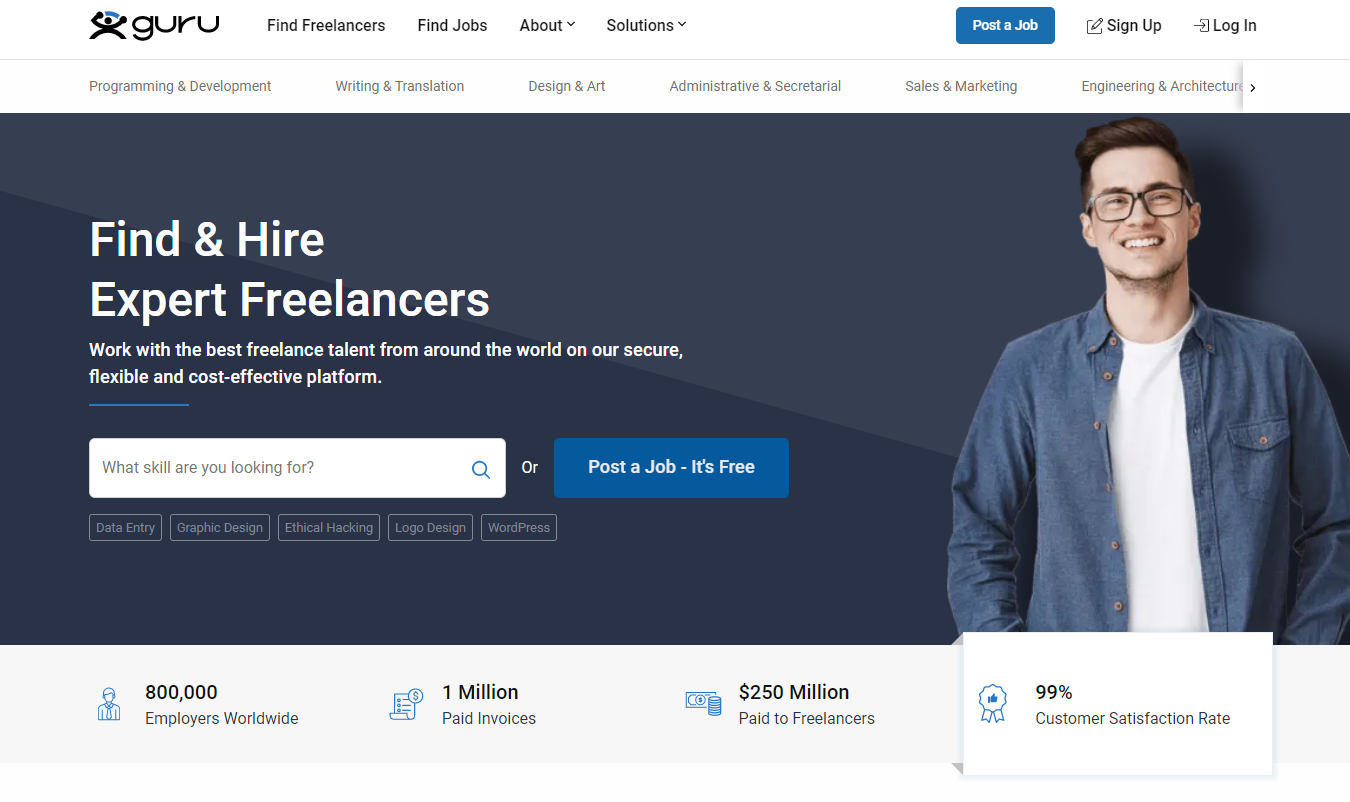Click the Paid Invoices document icon
This screenshot has height=802, width=1350.
click(x=406, y=704)
